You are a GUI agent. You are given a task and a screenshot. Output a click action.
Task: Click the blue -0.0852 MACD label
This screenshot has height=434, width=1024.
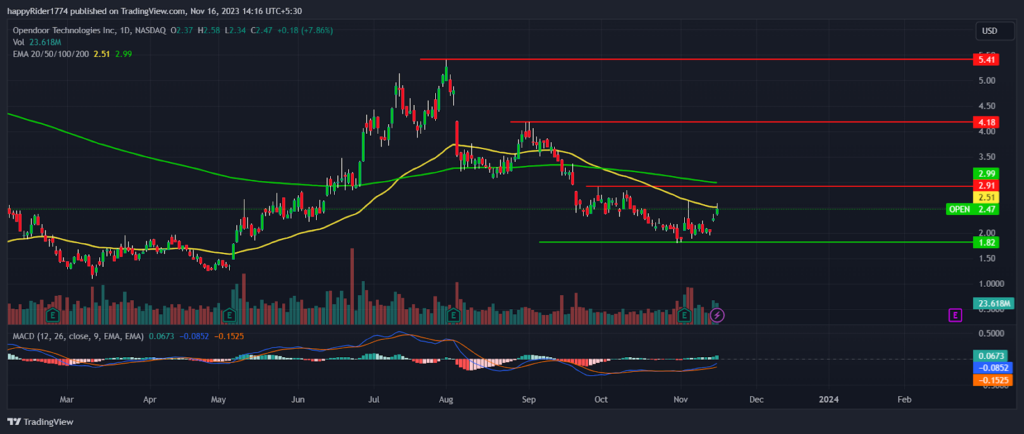(993, 367)
